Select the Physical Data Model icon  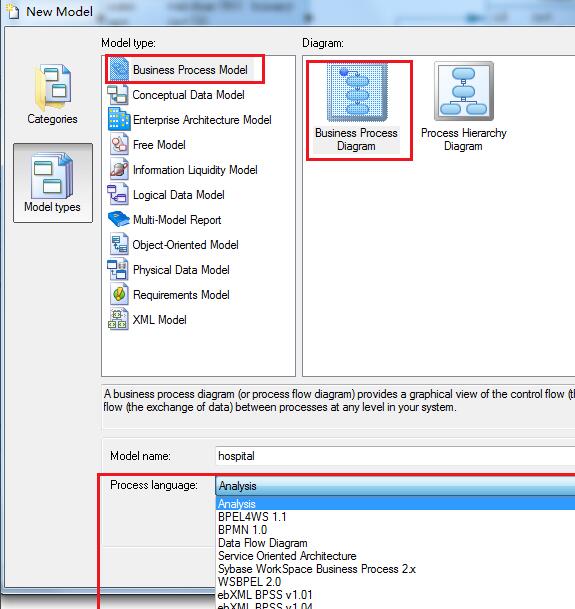[118, 270]
